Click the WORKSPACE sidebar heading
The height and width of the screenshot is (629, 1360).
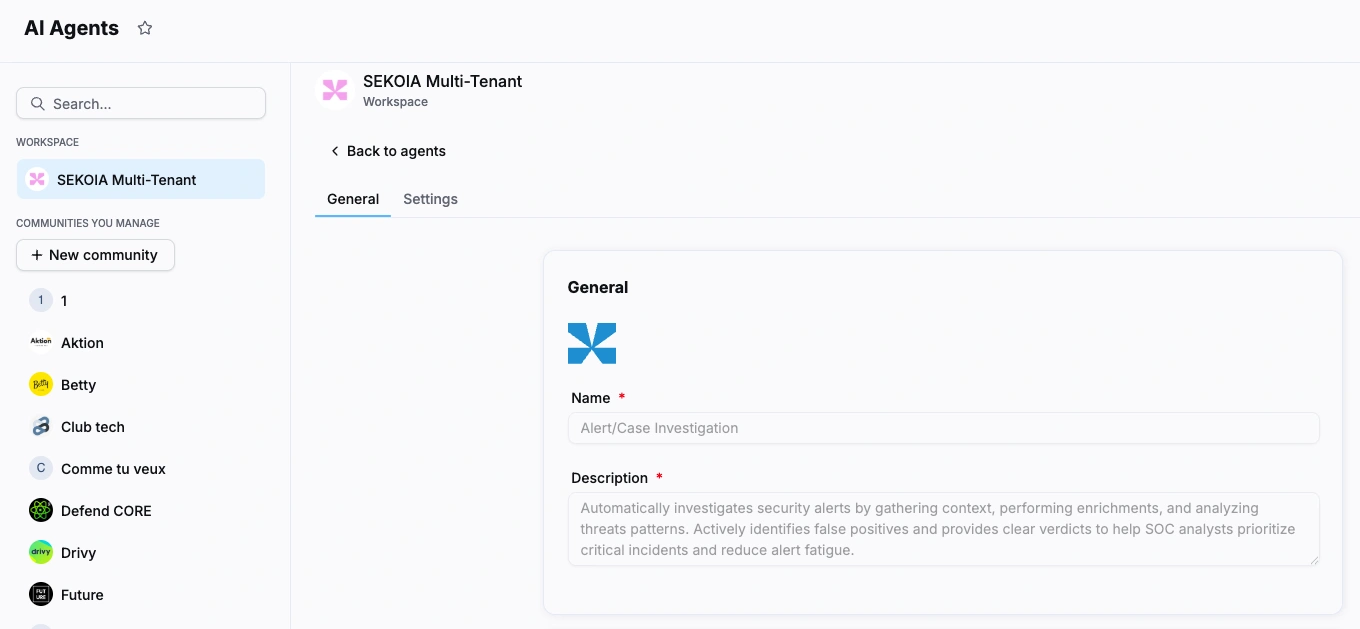pyautogui.click(x=47, y=142)
